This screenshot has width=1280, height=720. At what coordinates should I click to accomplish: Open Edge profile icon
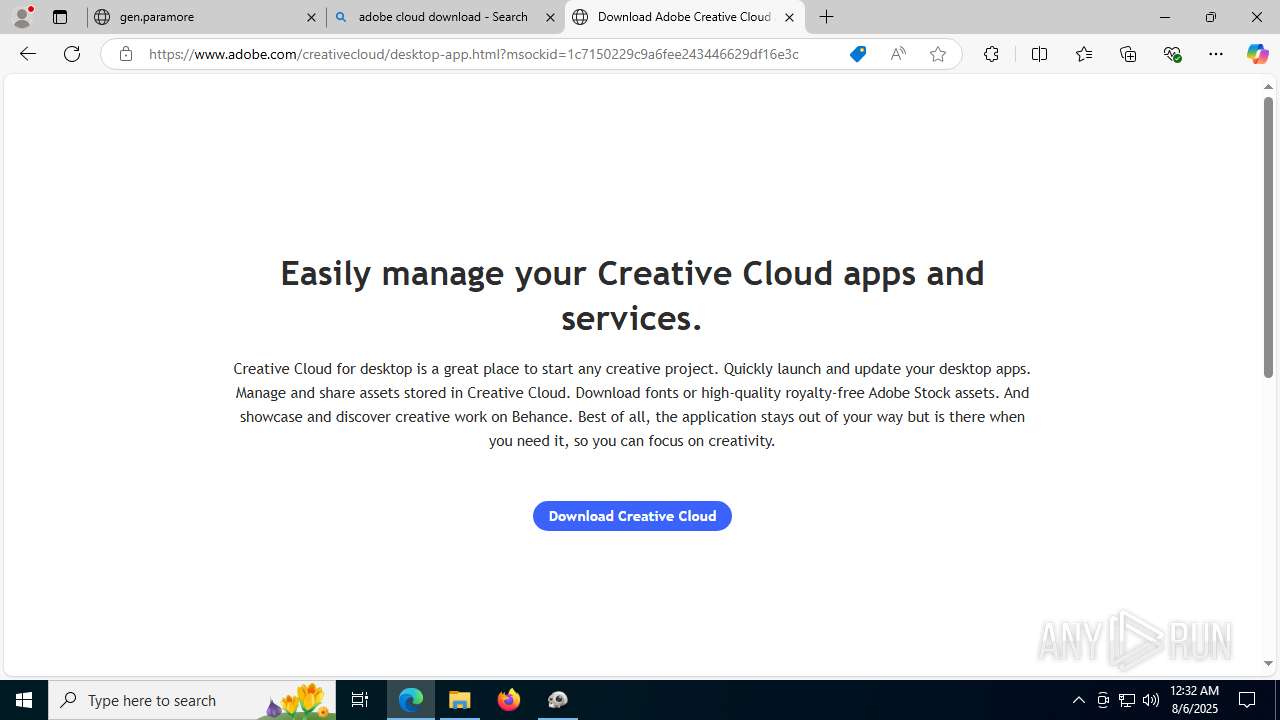[x=22, y=17]
